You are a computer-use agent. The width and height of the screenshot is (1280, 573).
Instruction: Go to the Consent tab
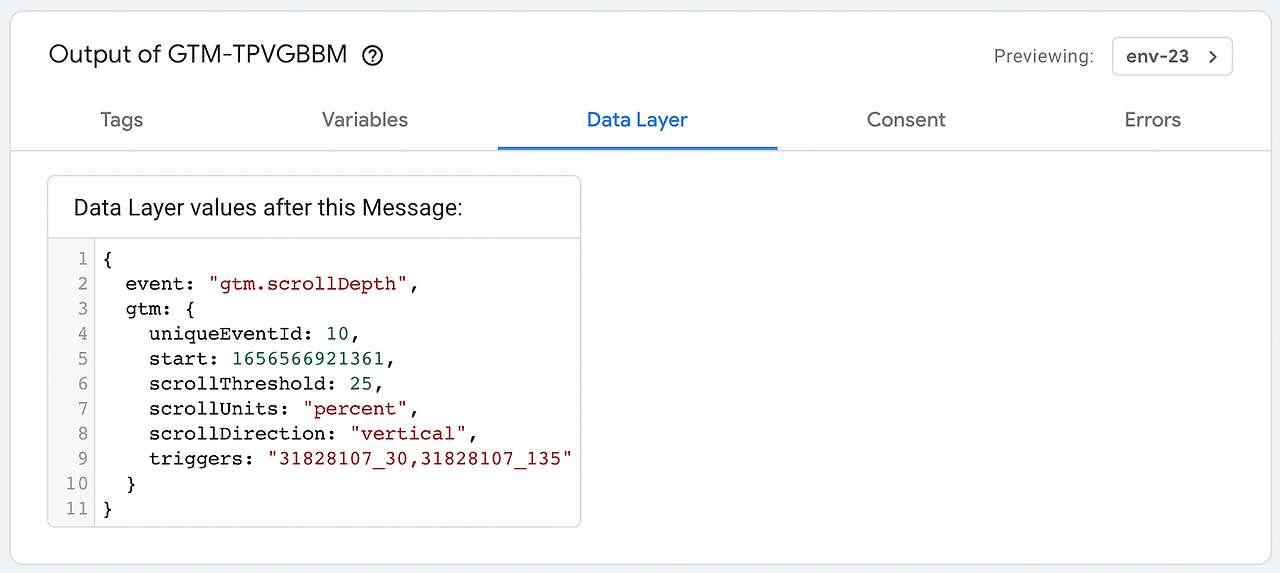coord(906,120)
